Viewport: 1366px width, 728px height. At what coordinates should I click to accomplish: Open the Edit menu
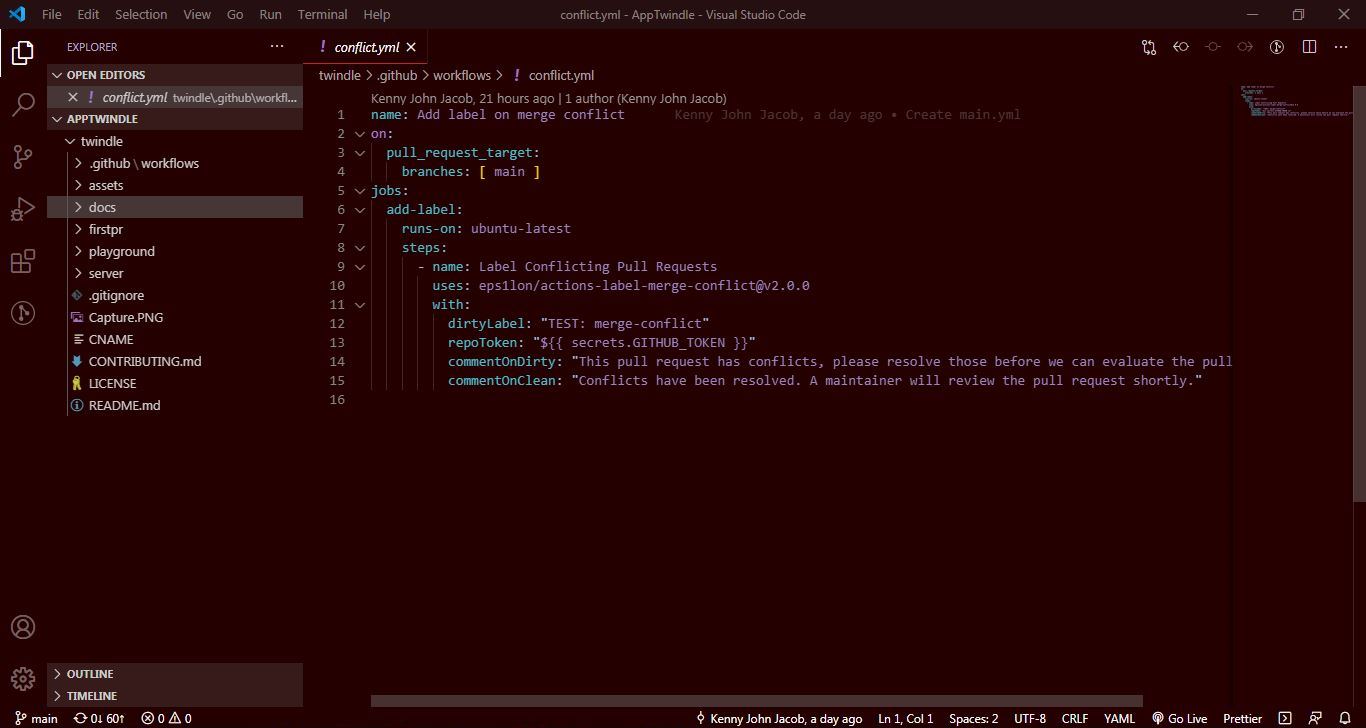pyautogui.click(x=88, y=14)
